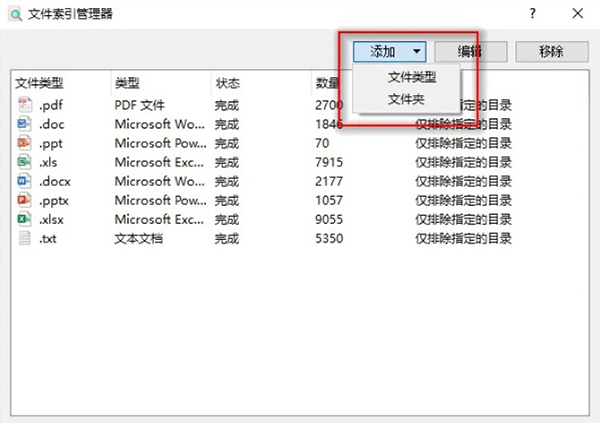The height and width of the screenshot is (423, 600).
Task: Click the help question mark button
Action: click(x=531, y=14)
